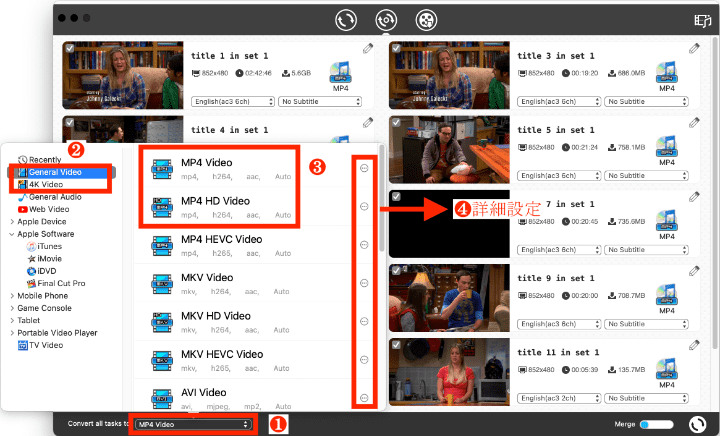Uncheck title 1 in set 1 checkbox
Screen dimensions: 720x436
[70, 48]
